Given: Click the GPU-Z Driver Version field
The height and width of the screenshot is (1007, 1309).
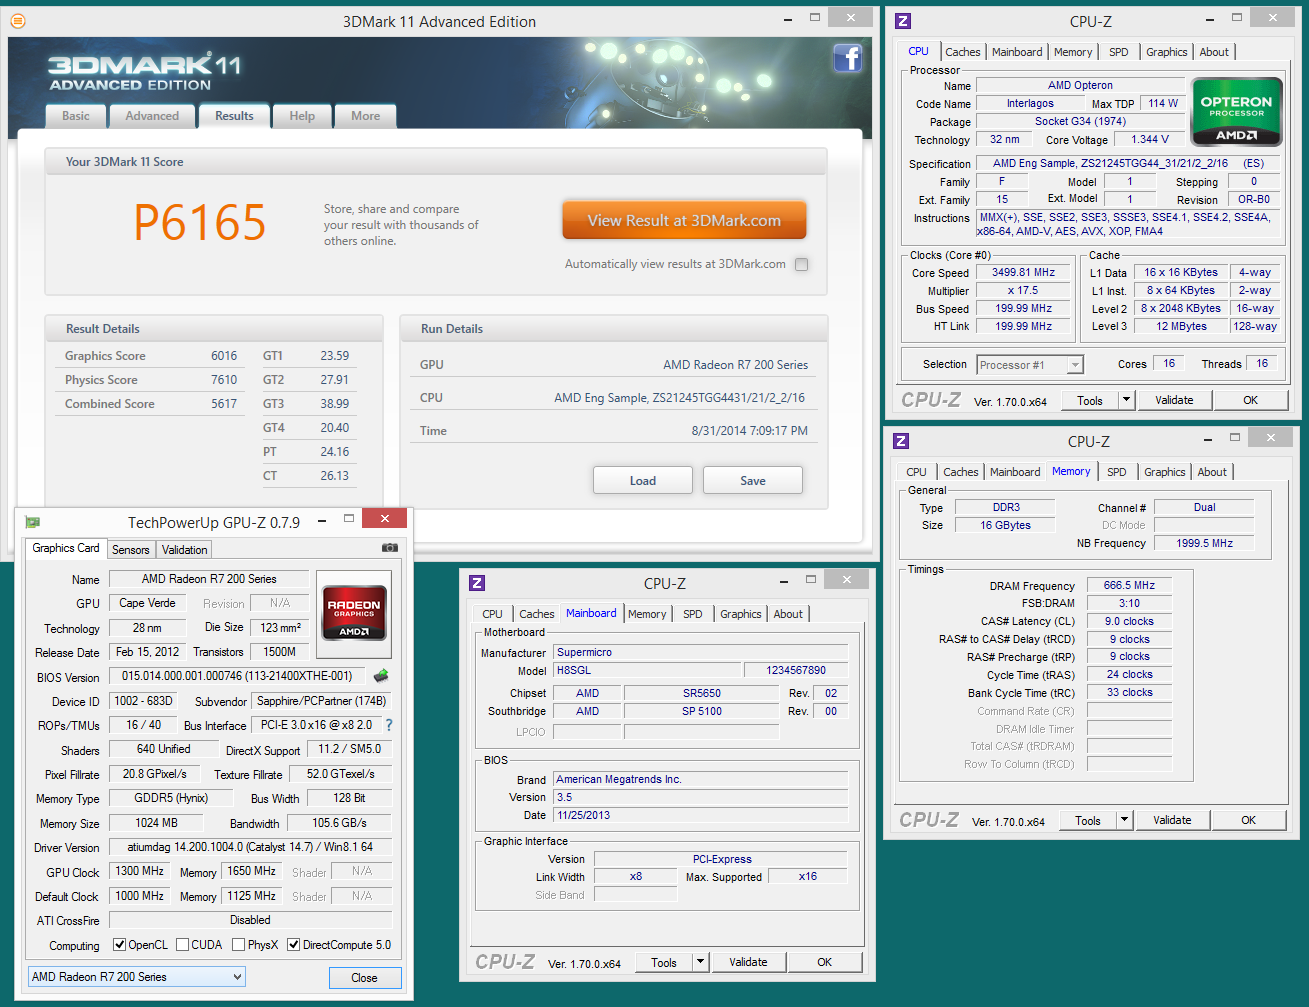Looking at the screenshot, I should click(250, 847).
